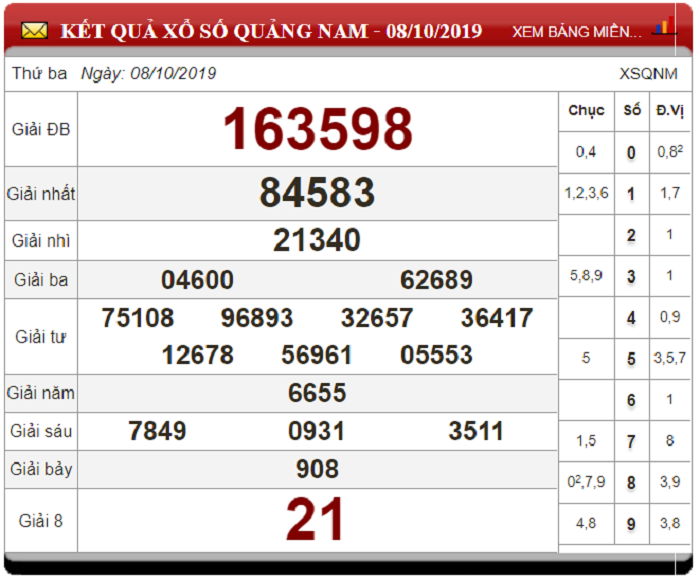
Task: Select fourth prize number 05553
Action: [436, 355]
